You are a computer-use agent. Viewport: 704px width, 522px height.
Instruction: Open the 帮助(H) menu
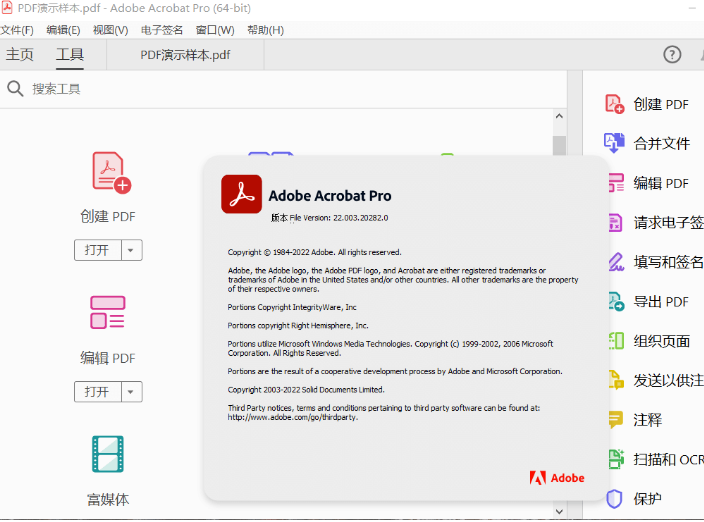click(265, 30)
